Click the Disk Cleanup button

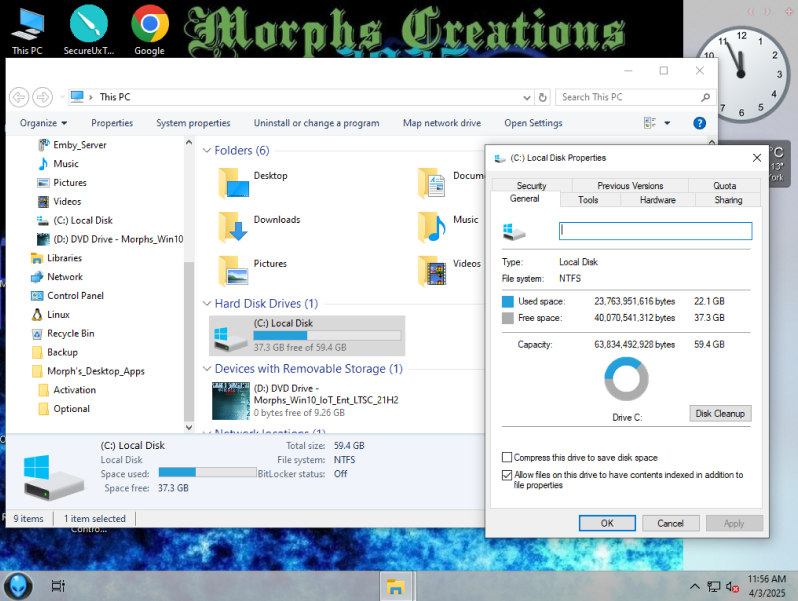pos(720,414)
